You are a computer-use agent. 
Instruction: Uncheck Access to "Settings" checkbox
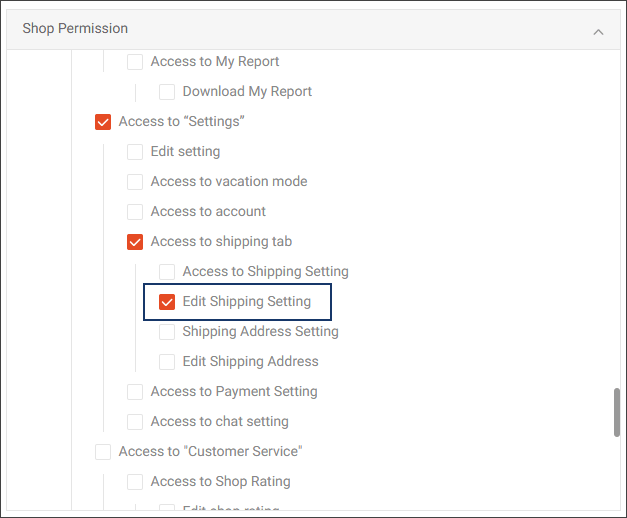[x=103, y=122]
